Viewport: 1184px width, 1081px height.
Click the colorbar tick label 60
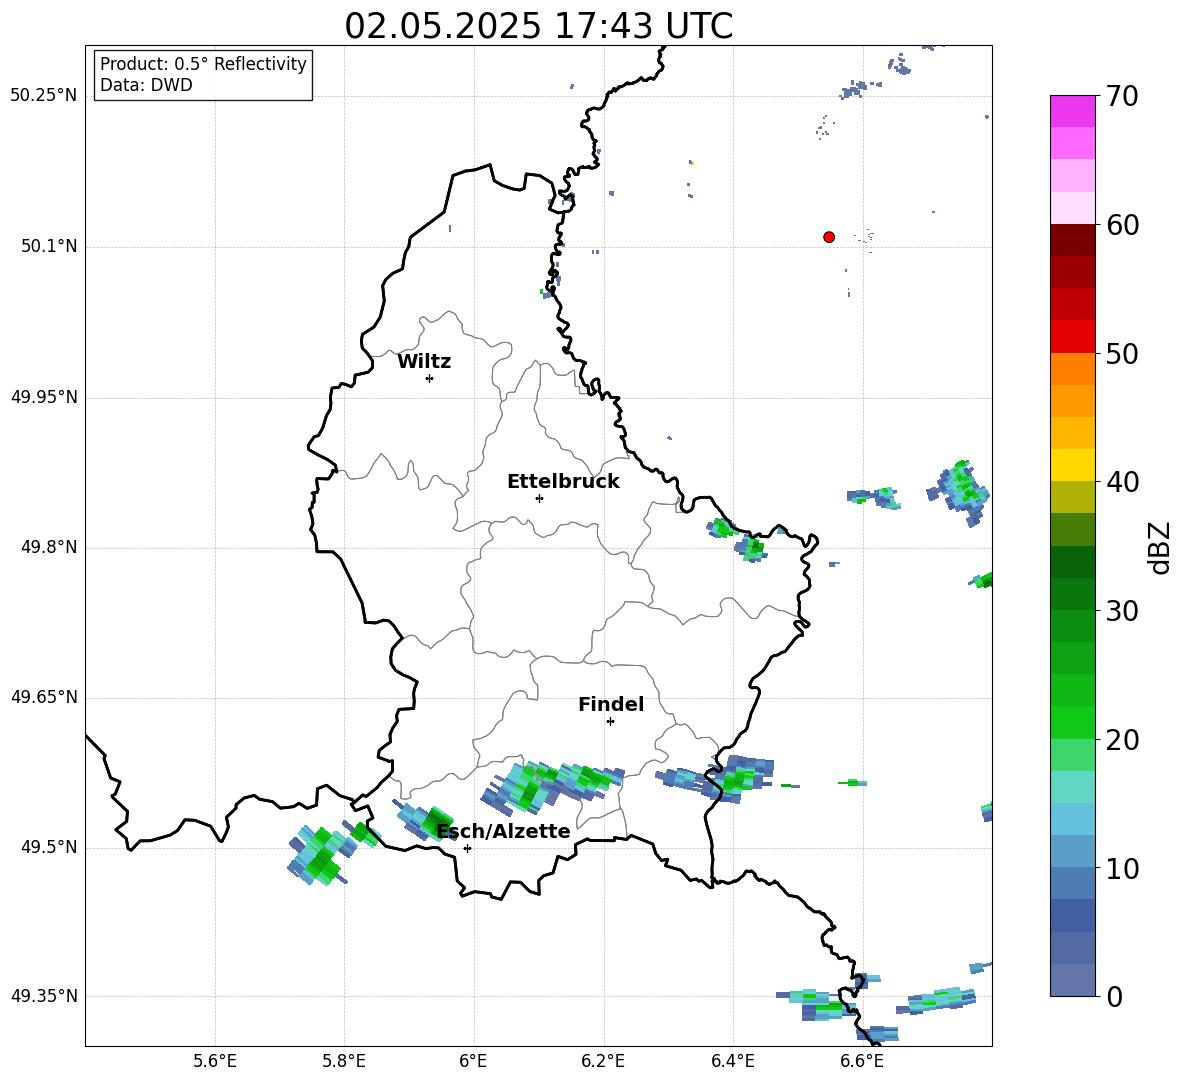(1122, 225)
